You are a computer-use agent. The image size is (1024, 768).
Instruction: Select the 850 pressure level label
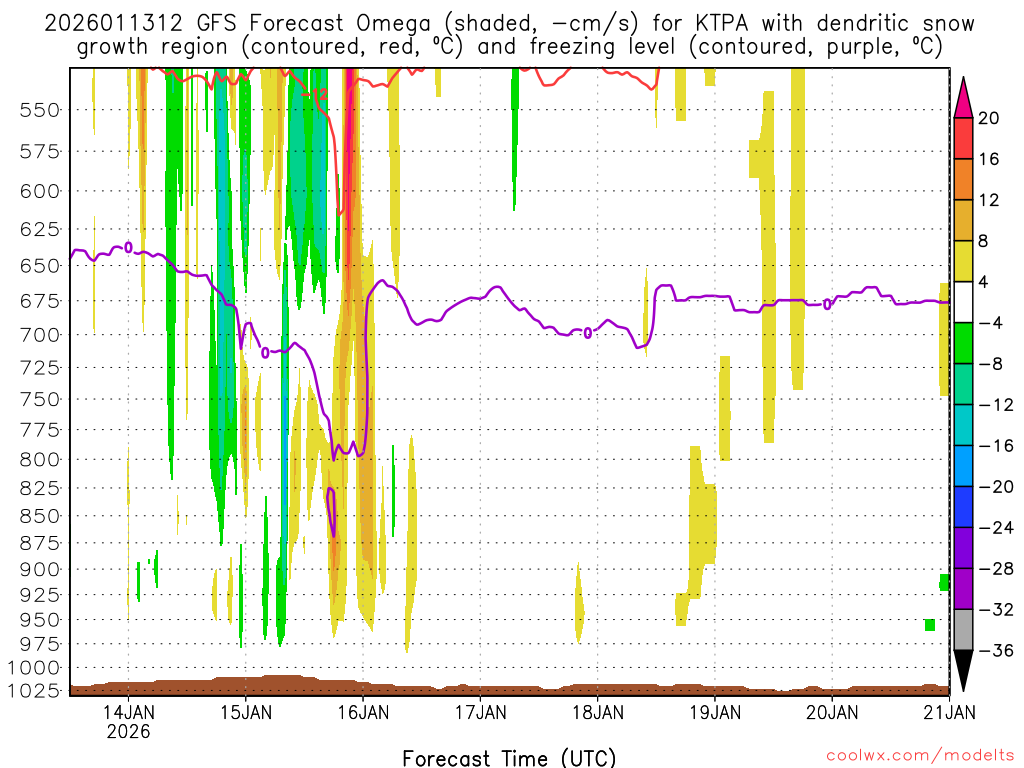40,516
